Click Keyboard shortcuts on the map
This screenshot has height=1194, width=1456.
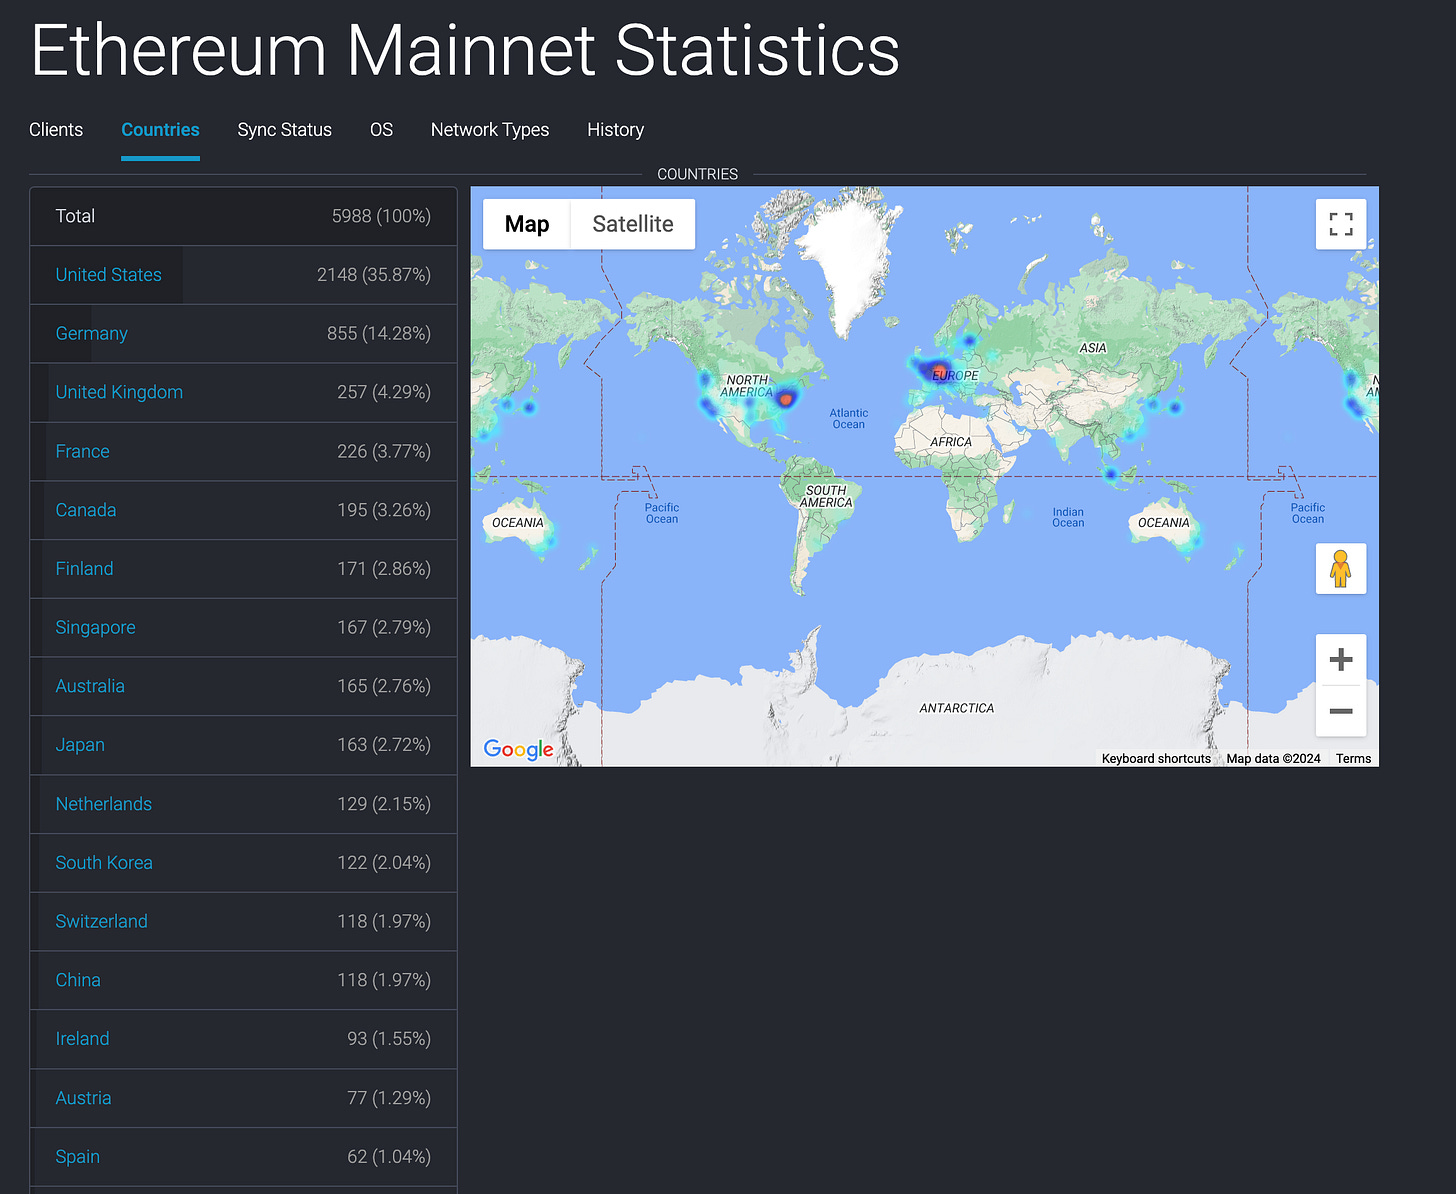(1156, 759)
